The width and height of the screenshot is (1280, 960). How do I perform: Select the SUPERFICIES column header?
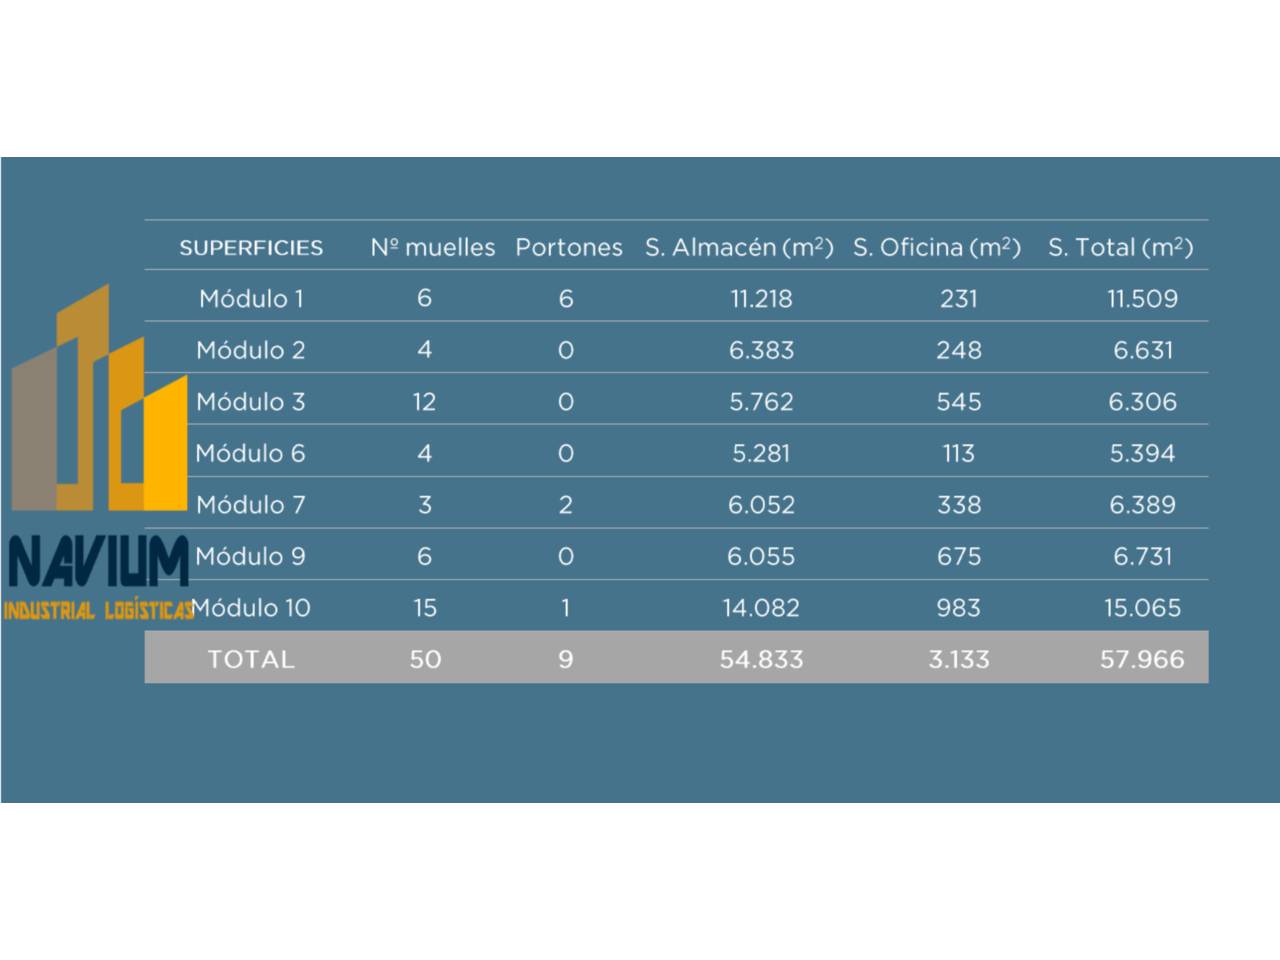point(251,248)
